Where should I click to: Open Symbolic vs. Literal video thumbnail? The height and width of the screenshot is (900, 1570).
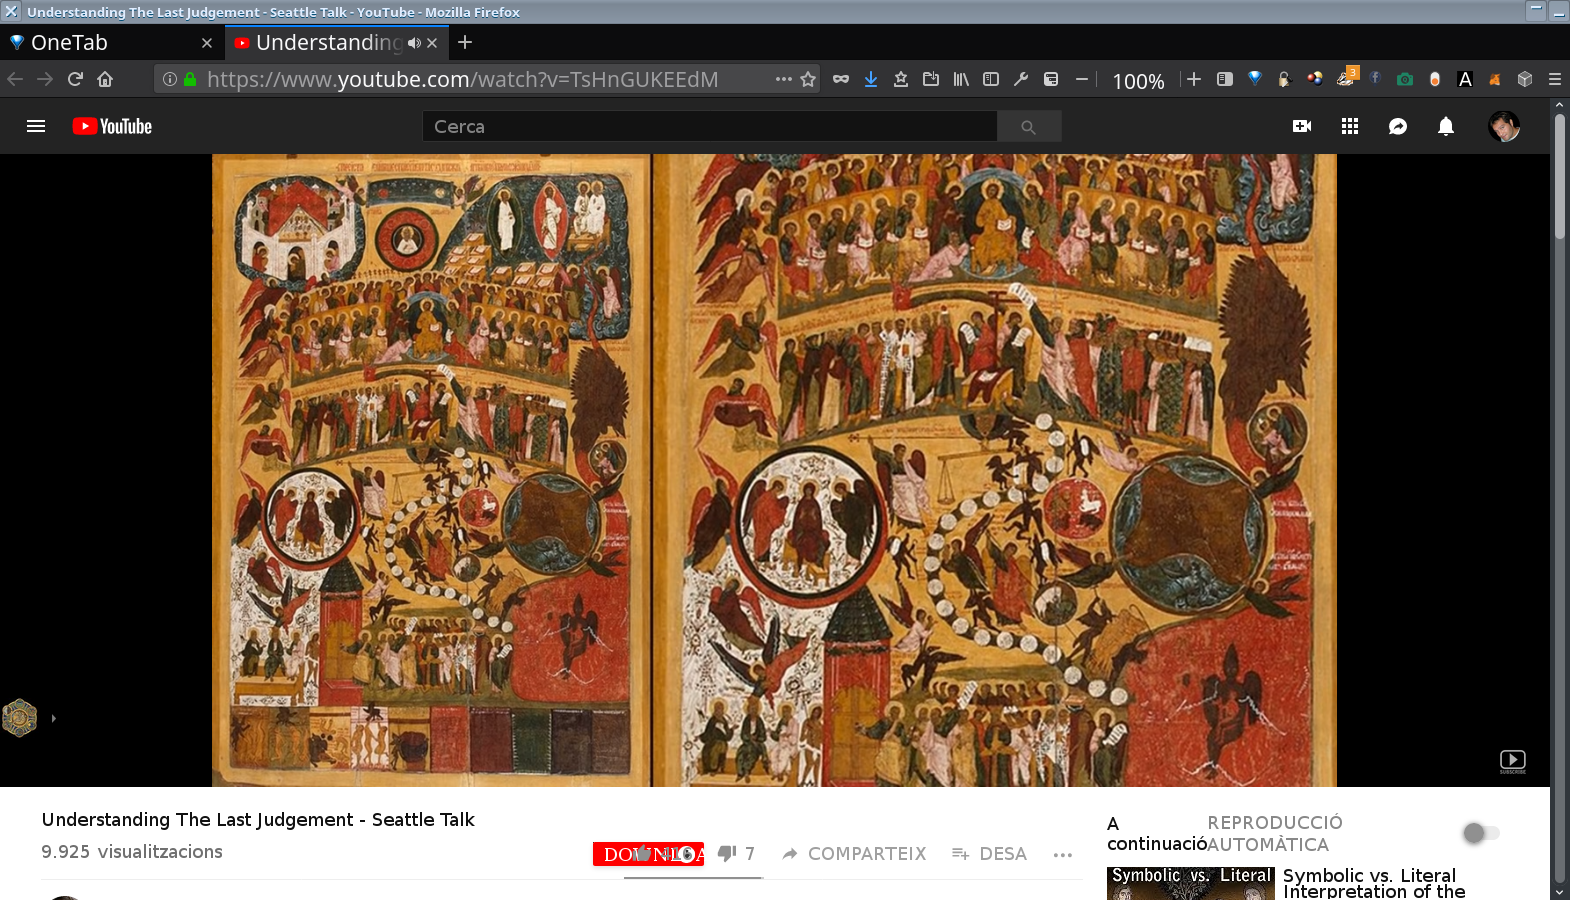coord(1191,883)
